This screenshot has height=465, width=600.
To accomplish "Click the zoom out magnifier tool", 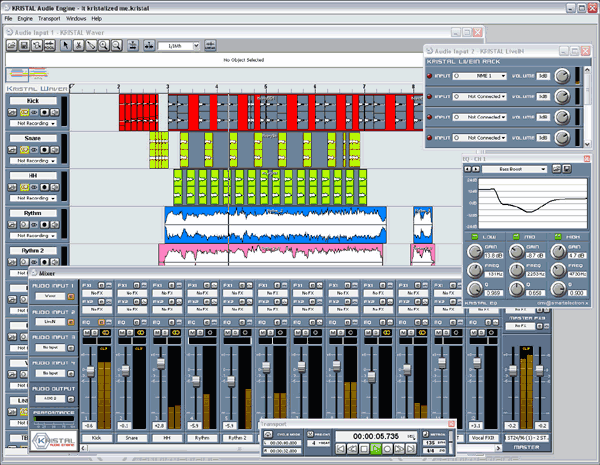I will tap(116, 46).
